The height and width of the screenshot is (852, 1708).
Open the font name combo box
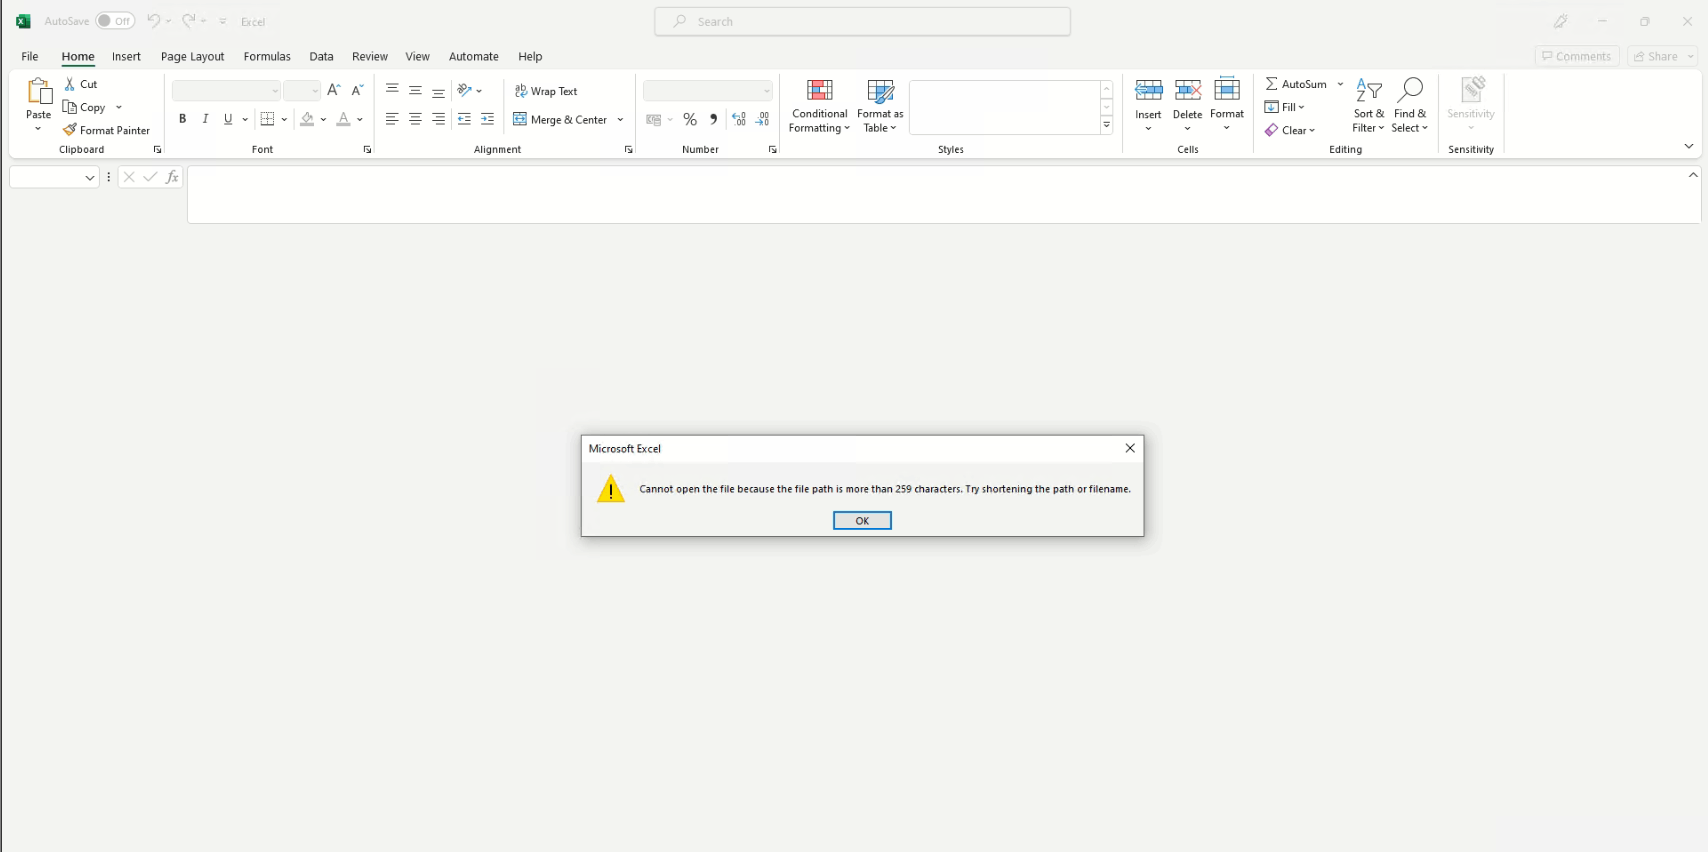click(226, 91)
